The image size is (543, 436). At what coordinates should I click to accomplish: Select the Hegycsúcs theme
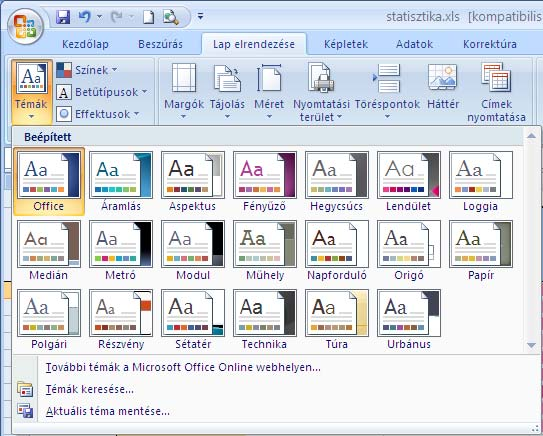(337, 182)
